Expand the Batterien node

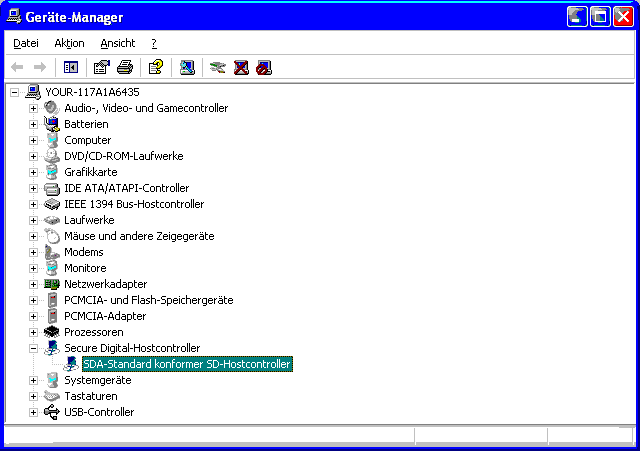[33, 124]
